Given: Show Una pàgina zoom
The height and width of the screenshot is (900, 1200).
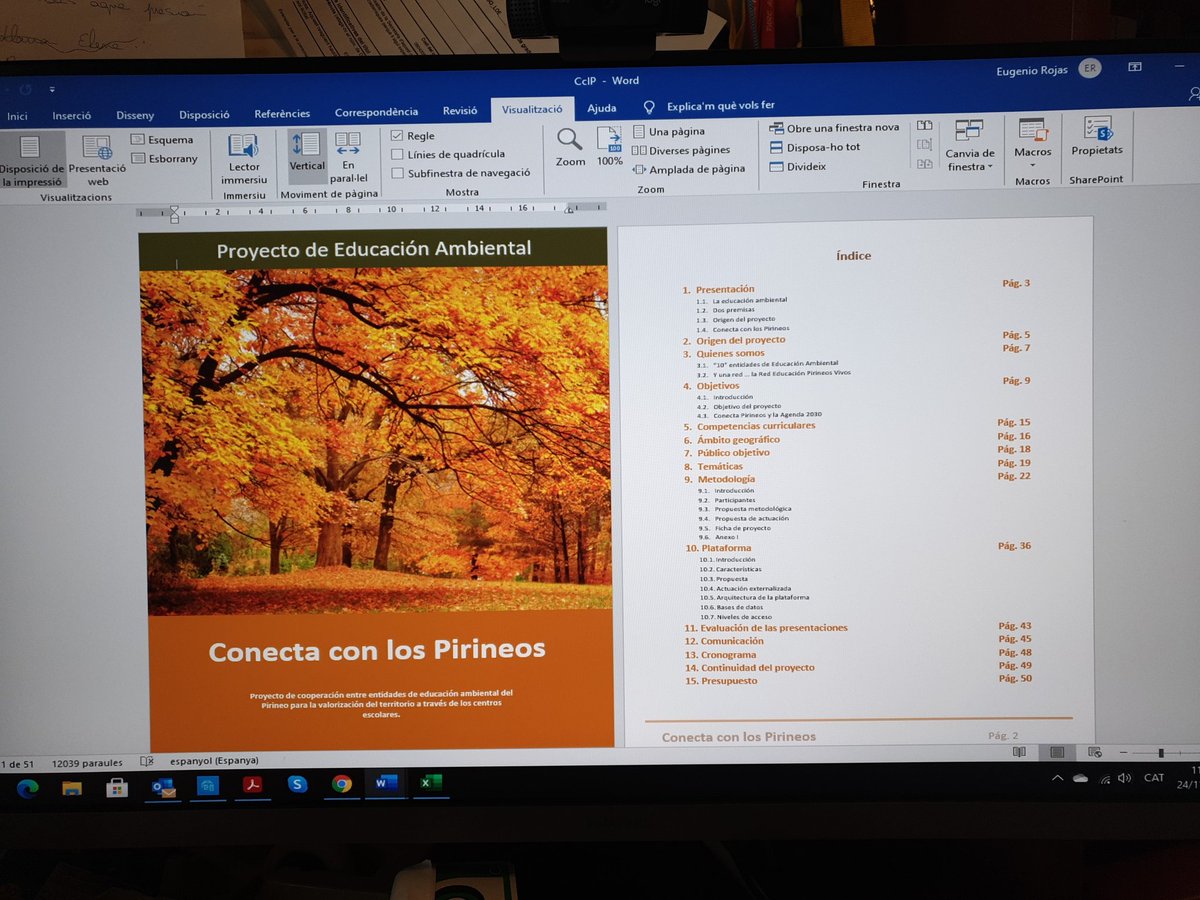Looking at the screenshot, I should 669,131.
